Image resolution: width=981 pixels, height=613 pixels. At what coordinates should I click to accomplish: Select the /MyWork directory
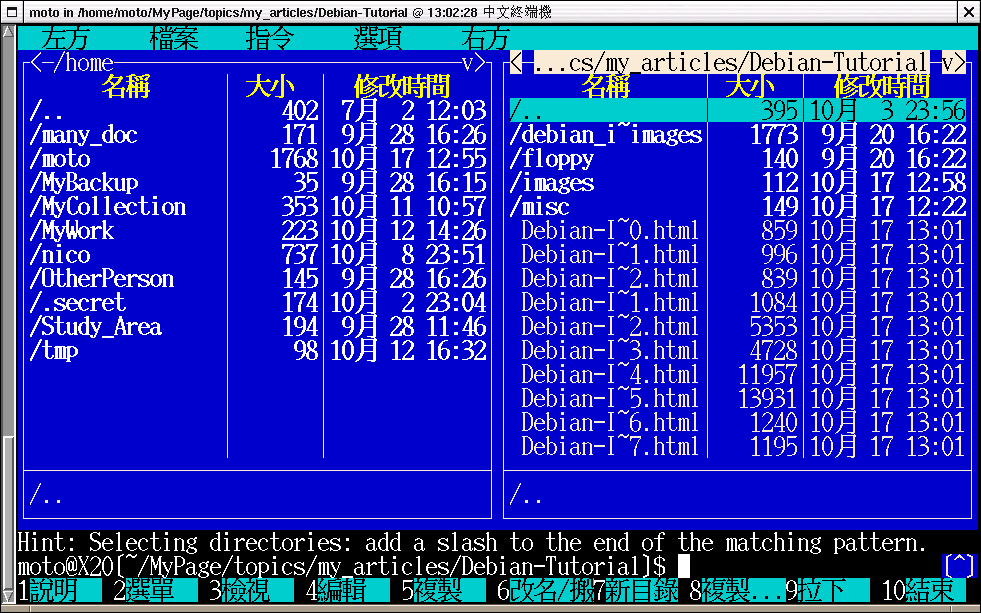coord(258,230)
